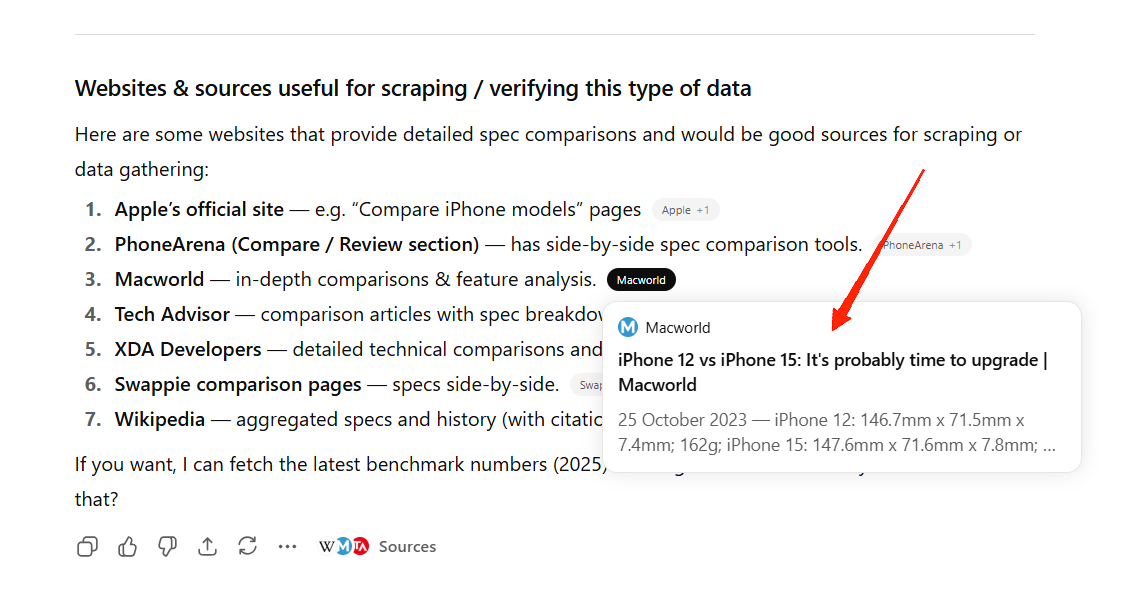Open the more options ellipsis menu
The width and height of the screenshot is (1132, 616).
coord(287,546)
